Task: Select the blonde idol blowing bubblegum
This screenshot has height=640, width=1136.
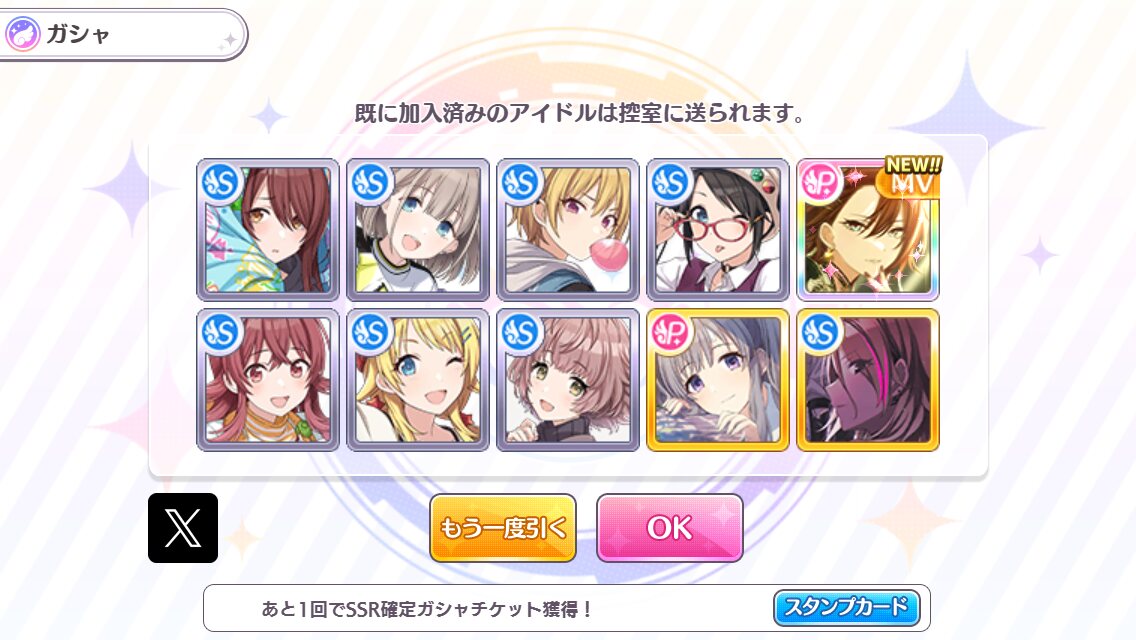Action: (568, 230)
